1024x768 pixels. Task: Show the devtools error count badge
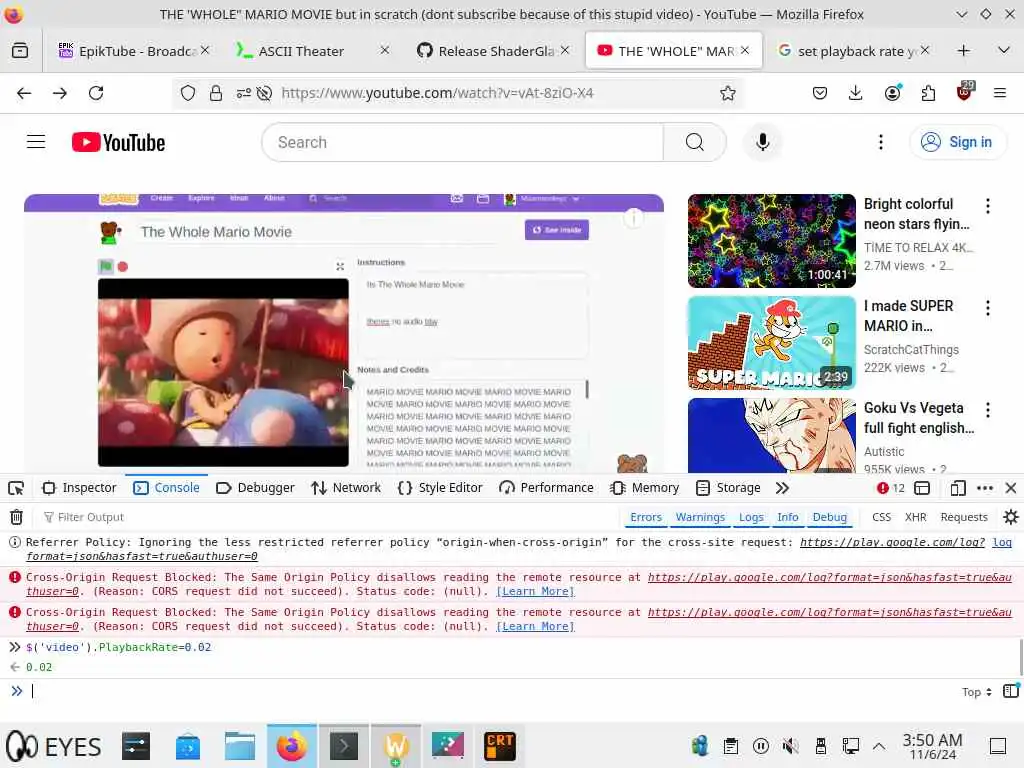click(891, 488)
